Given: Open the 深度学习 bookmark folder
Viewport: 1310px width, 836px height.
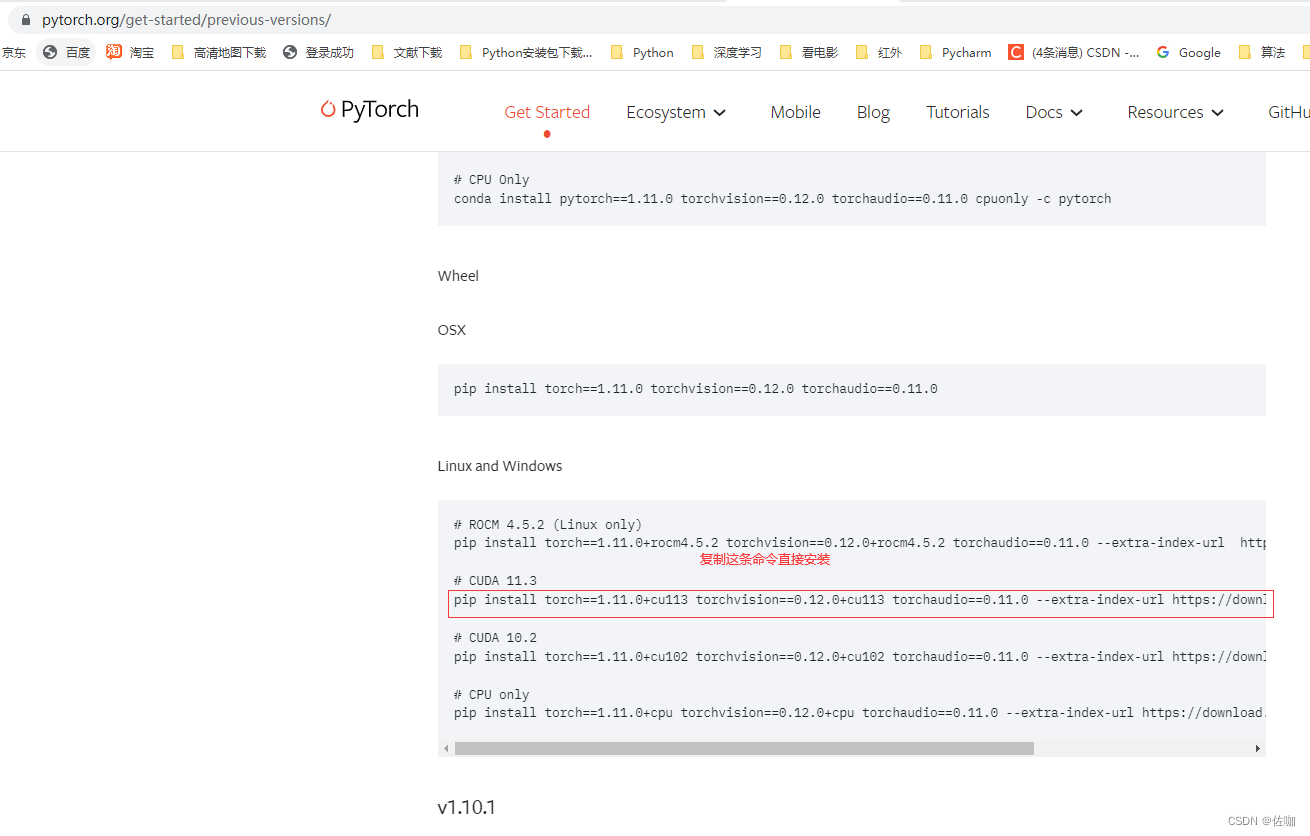Looking at the screenshot, I should [726, 52].
